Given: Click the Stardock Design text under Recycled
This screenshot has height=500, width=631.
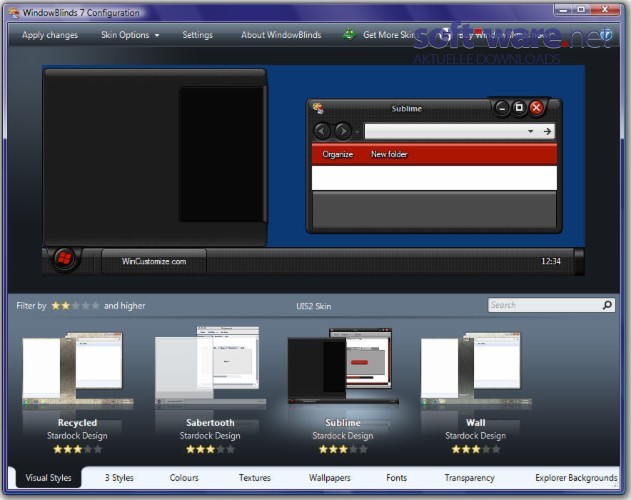Looking at the screenshot, I should click(x=77, y=436).
